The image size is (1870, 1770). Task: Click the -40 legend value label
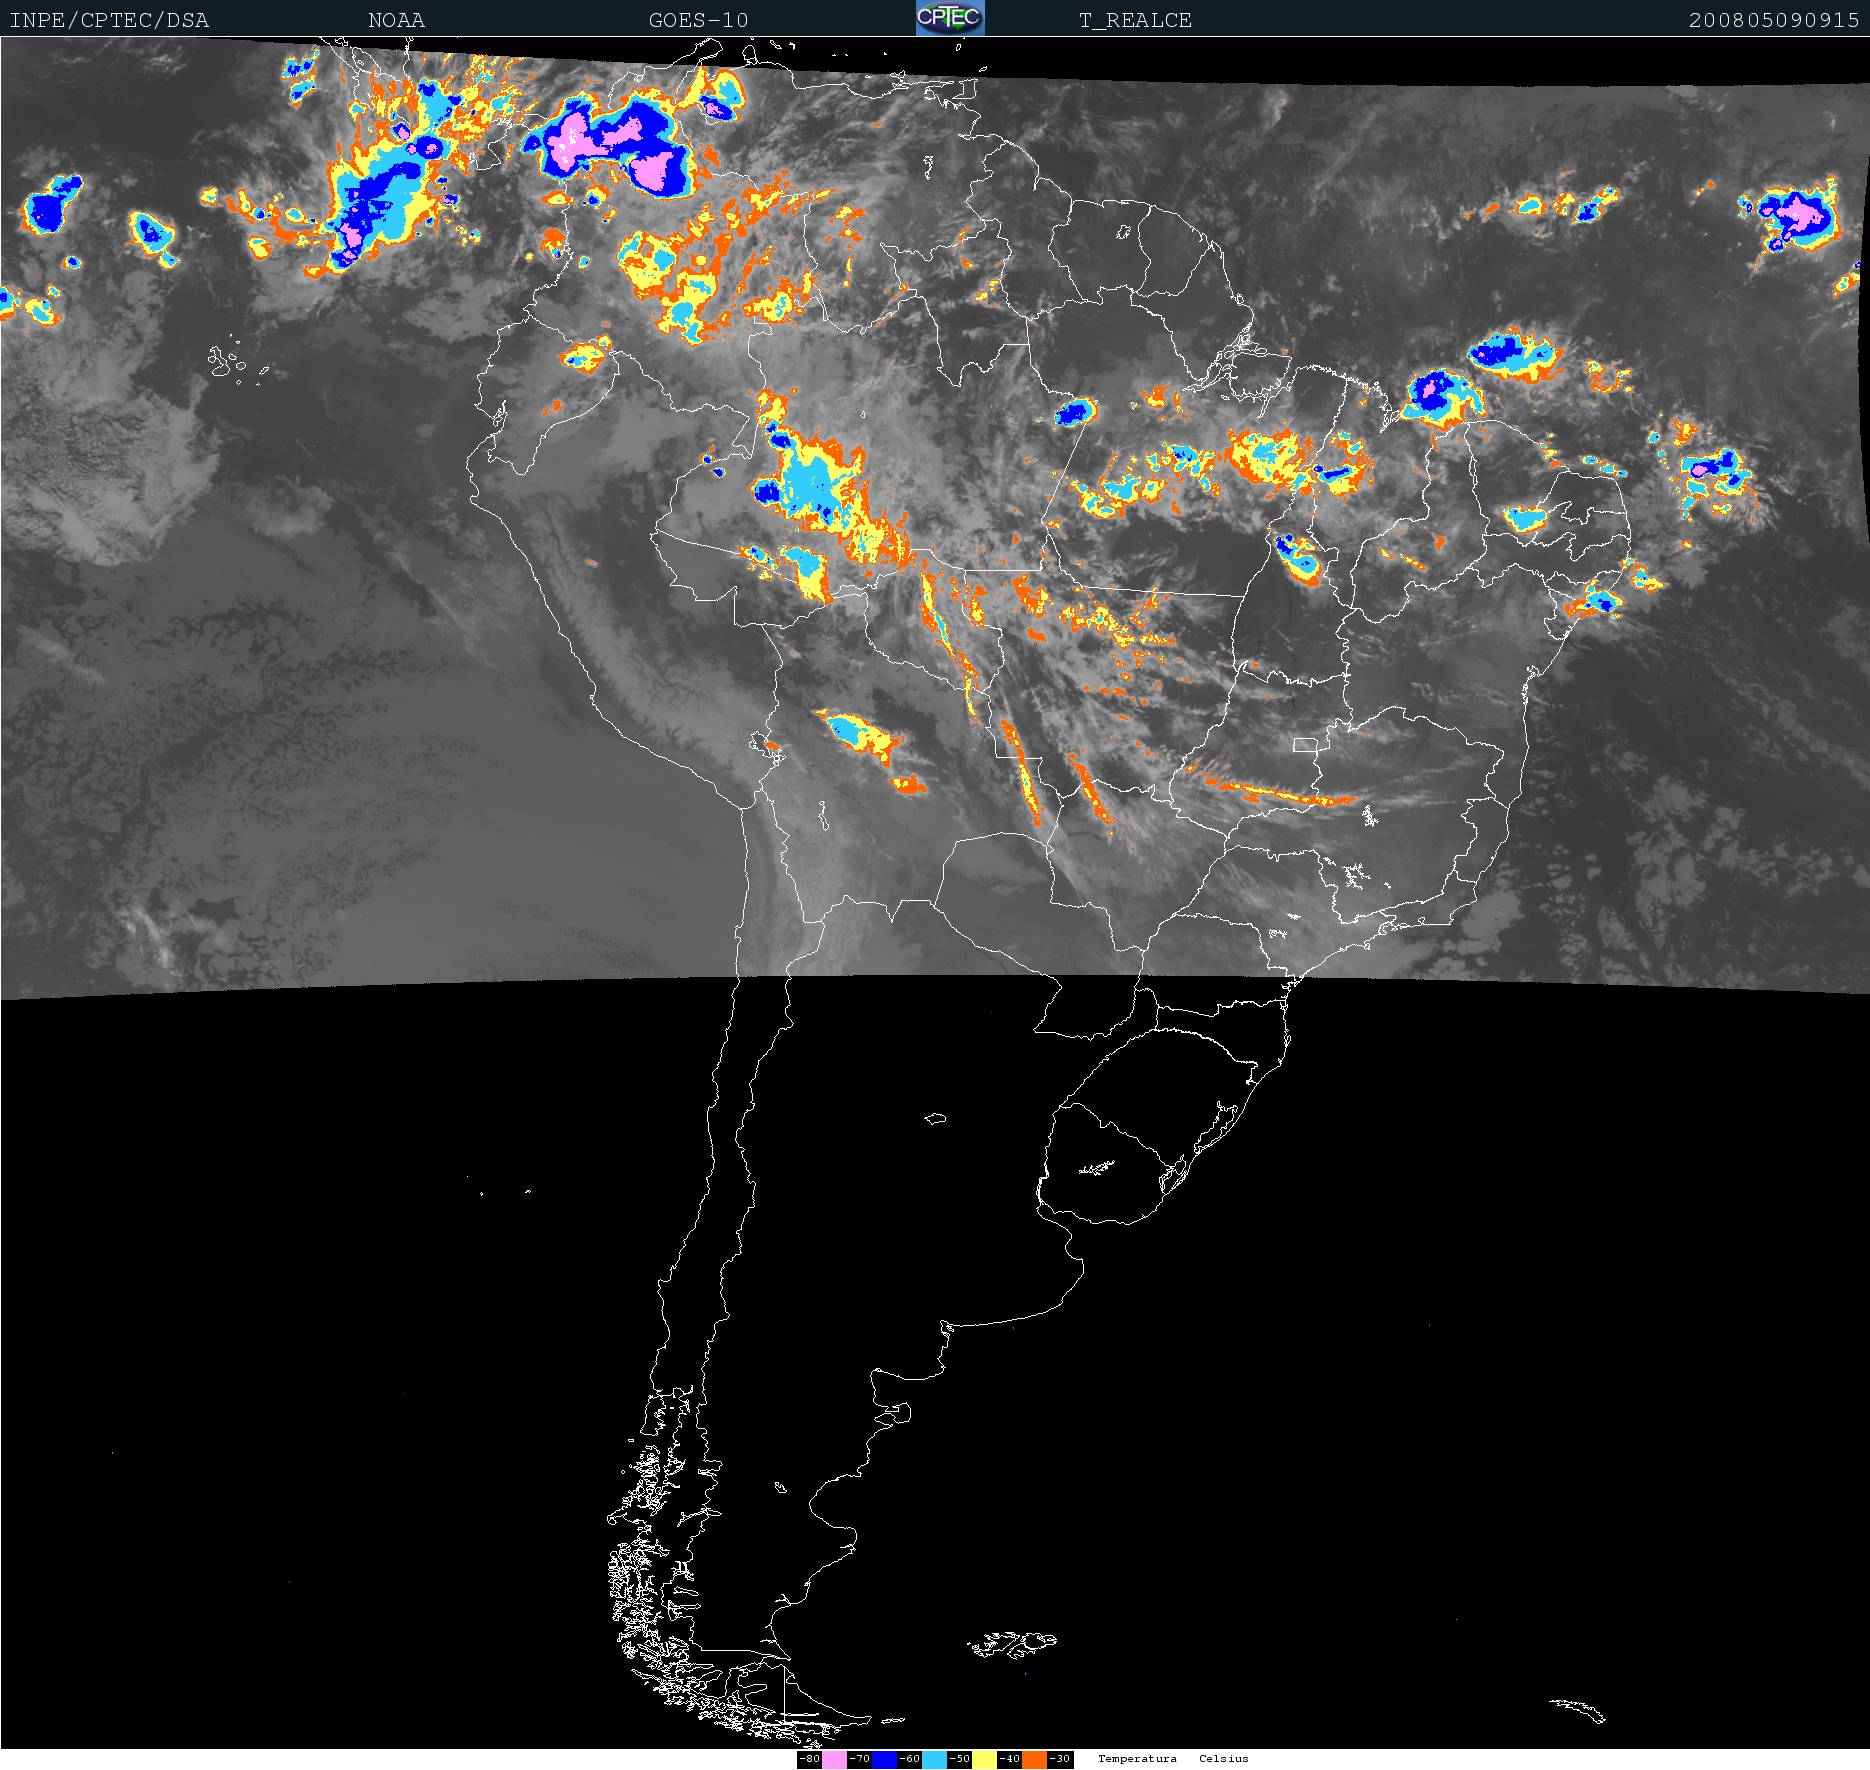(1009, 1759)
